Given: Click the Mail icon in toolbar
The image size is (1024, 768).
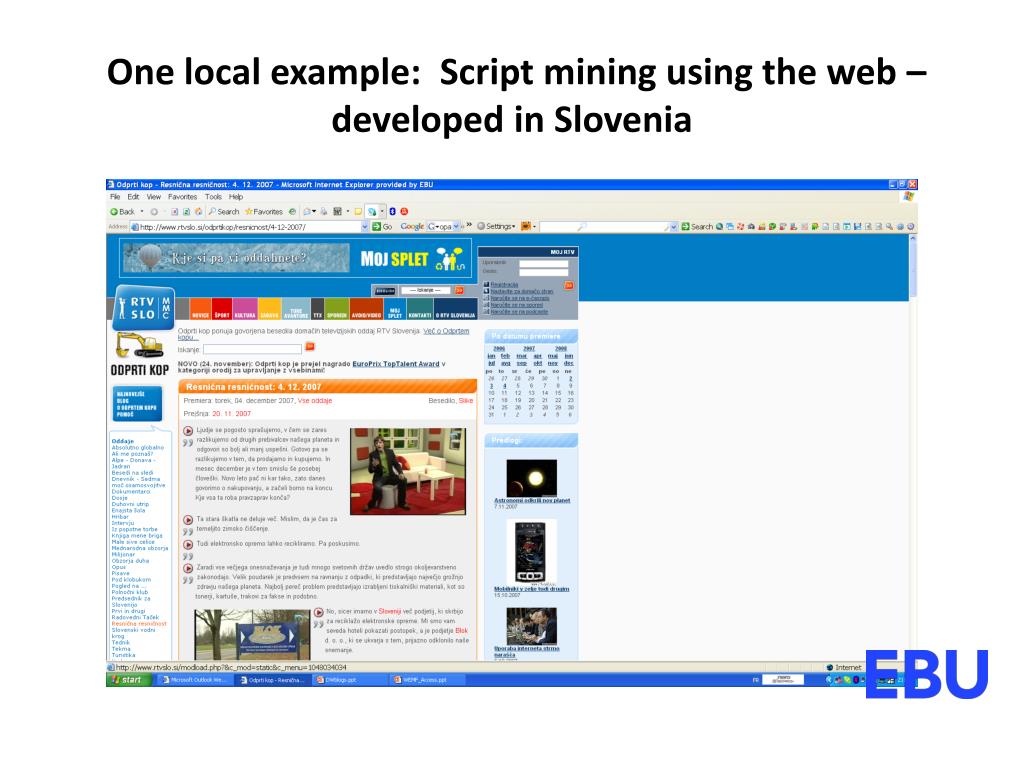Looking at the screenshot, I should (308, 212).
